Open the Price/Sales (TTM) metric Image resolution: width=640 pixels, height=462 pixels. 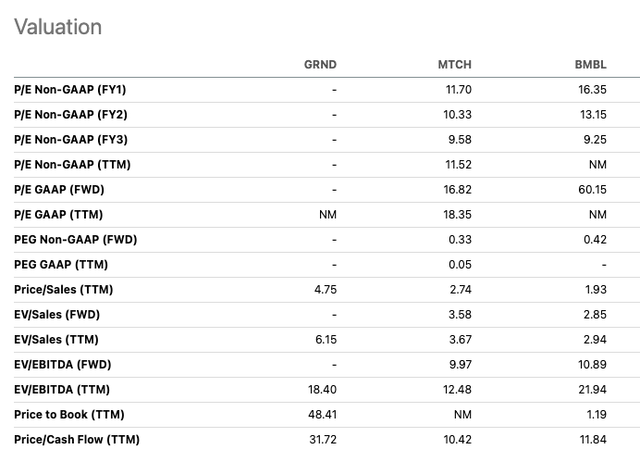[x=63, y=289]
